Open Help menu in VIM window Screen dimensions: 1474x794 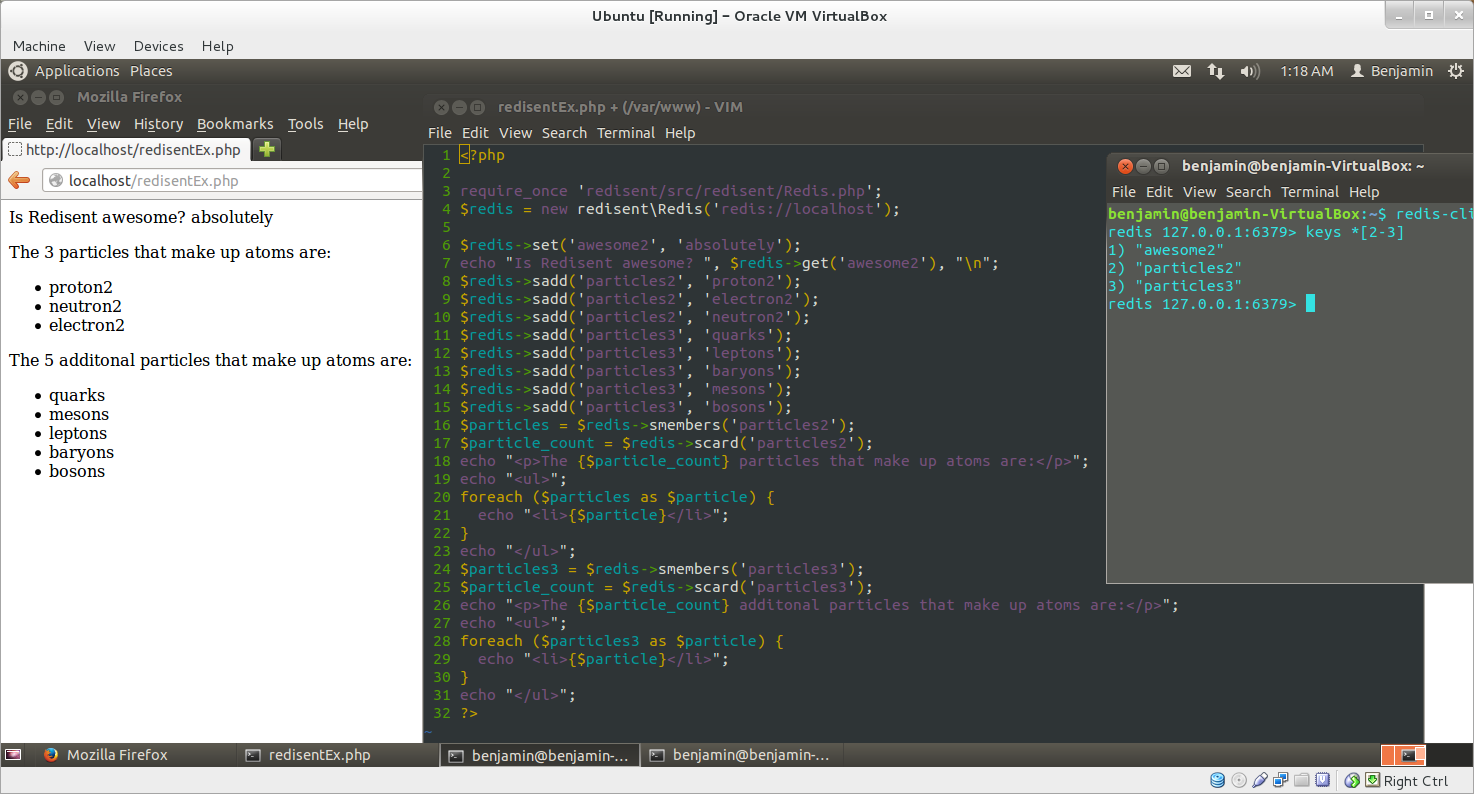tap(680, 133)
